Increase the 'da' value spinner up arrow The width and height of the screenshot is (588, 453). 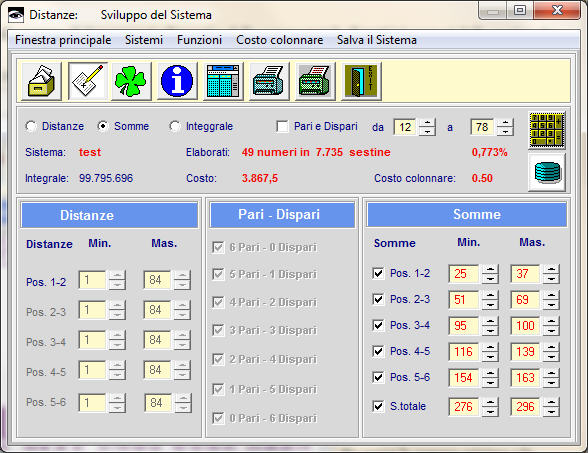(x=427, y=123)
